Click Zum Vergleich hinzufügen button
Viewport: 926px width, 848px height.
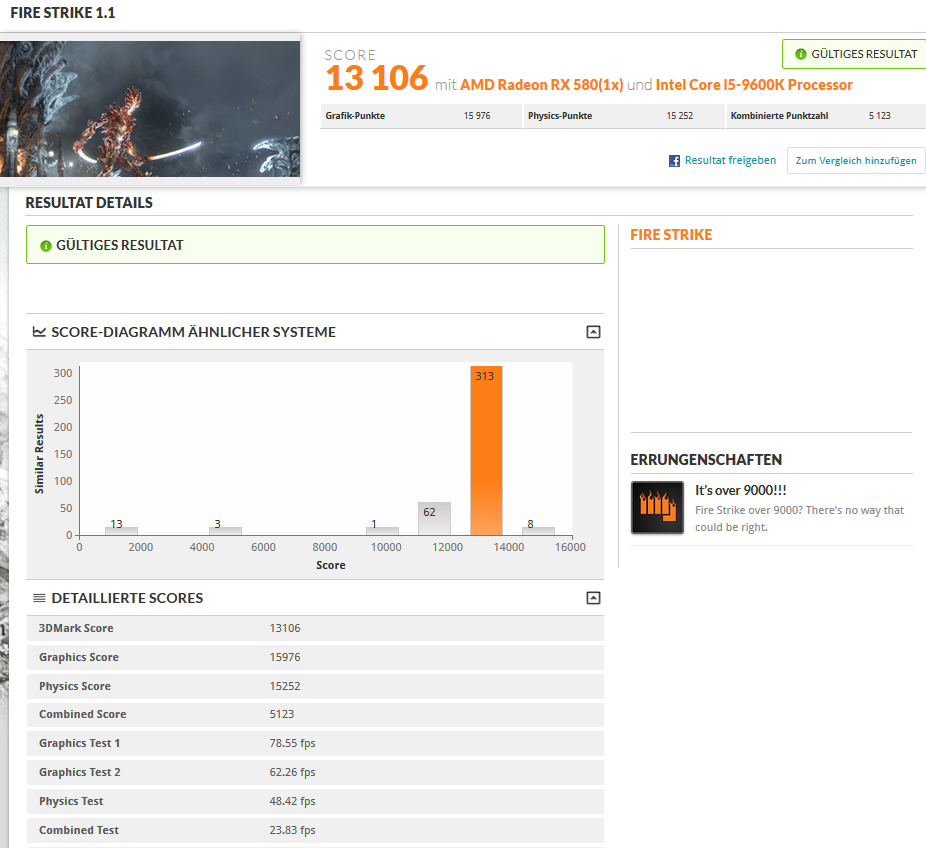tap(856, 161)
